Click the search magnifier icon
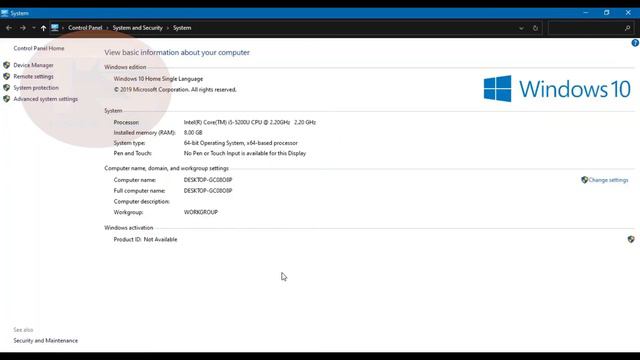This screenshot has height=360, width=640. (627, 28)
